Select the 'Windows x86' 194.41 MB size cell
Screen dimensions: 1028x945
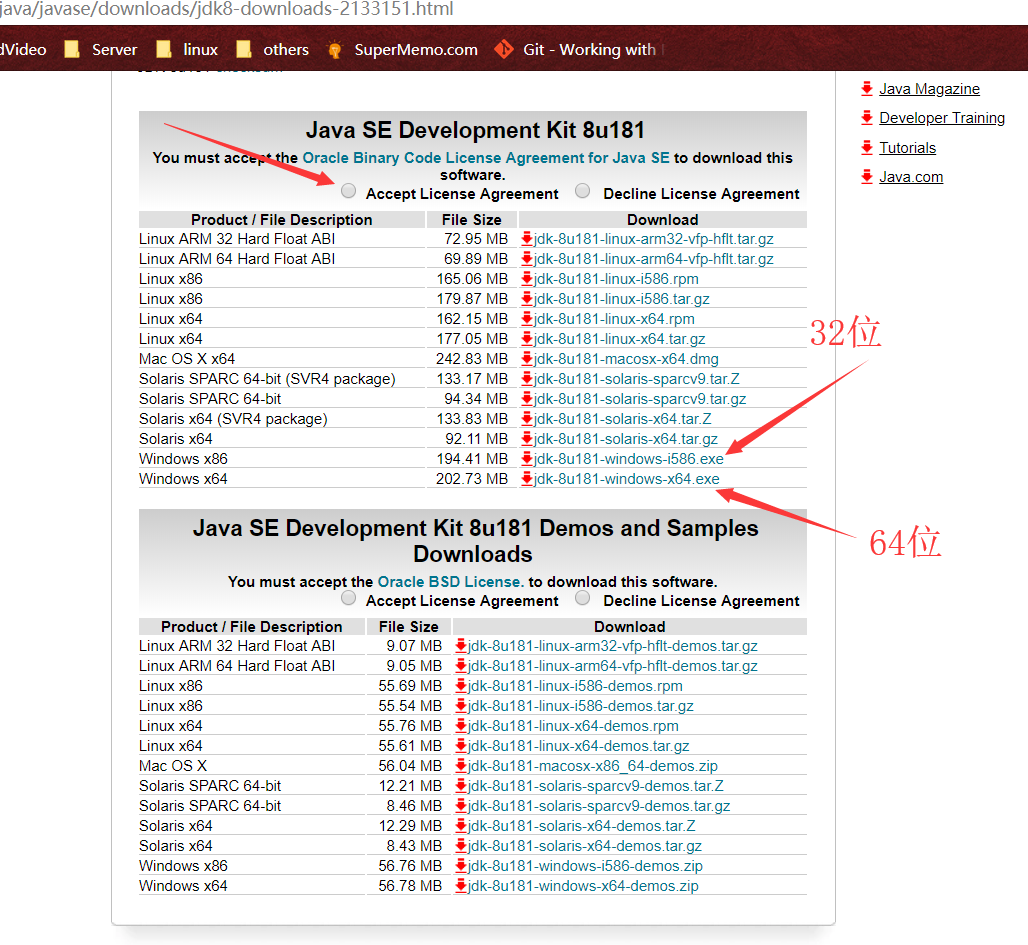click(x=472, y=459)
